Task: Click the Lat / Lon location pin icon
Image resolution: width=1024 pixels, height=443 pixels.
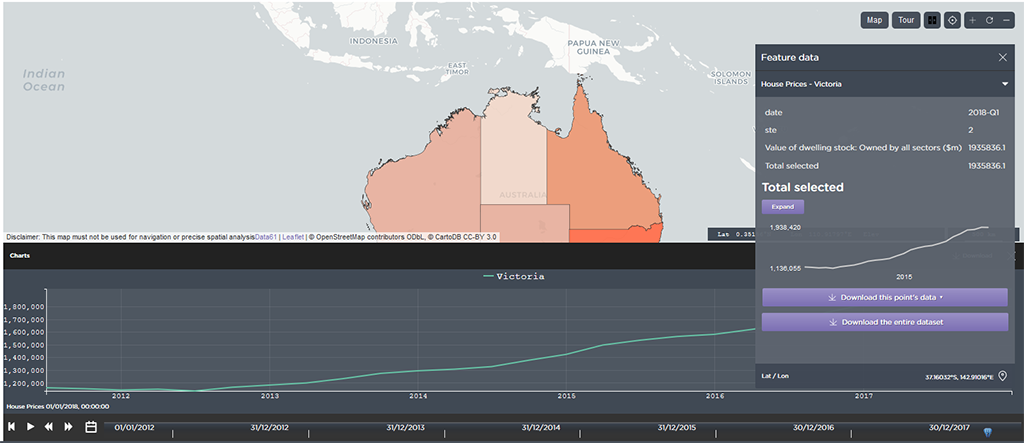Action: click(1002, 377)
